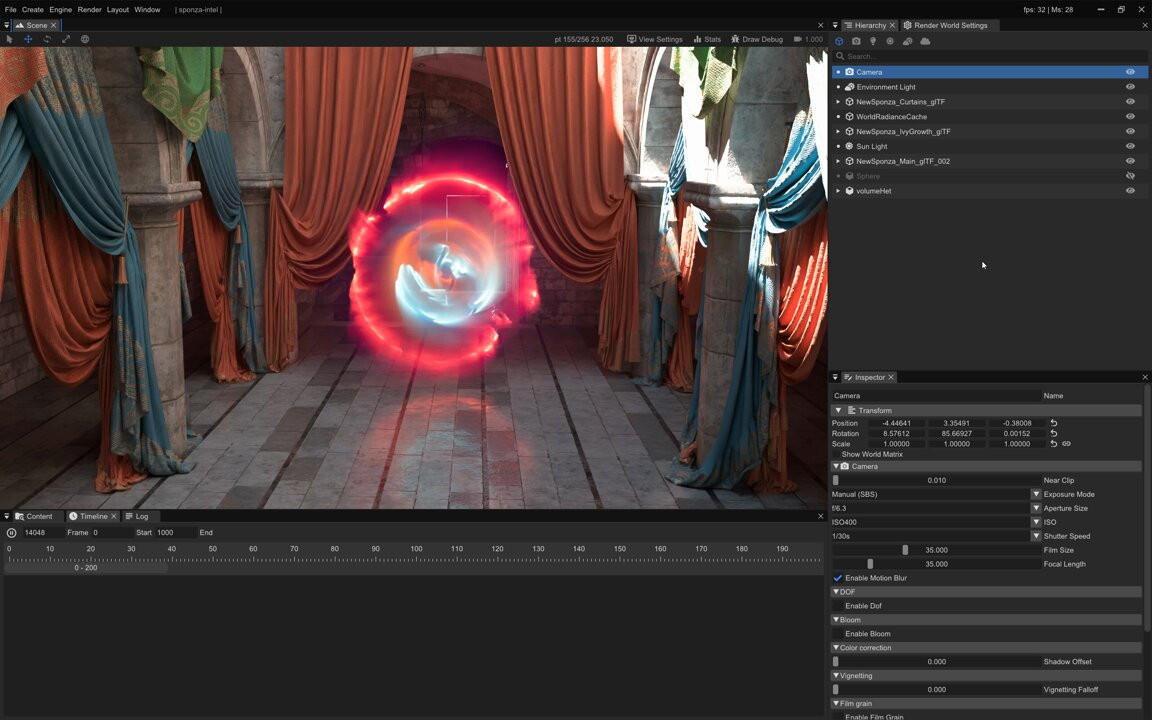This screenshot has width=1152, height=720.
Task: Click the Draw Debug button
Action: [x=757, y=39]
